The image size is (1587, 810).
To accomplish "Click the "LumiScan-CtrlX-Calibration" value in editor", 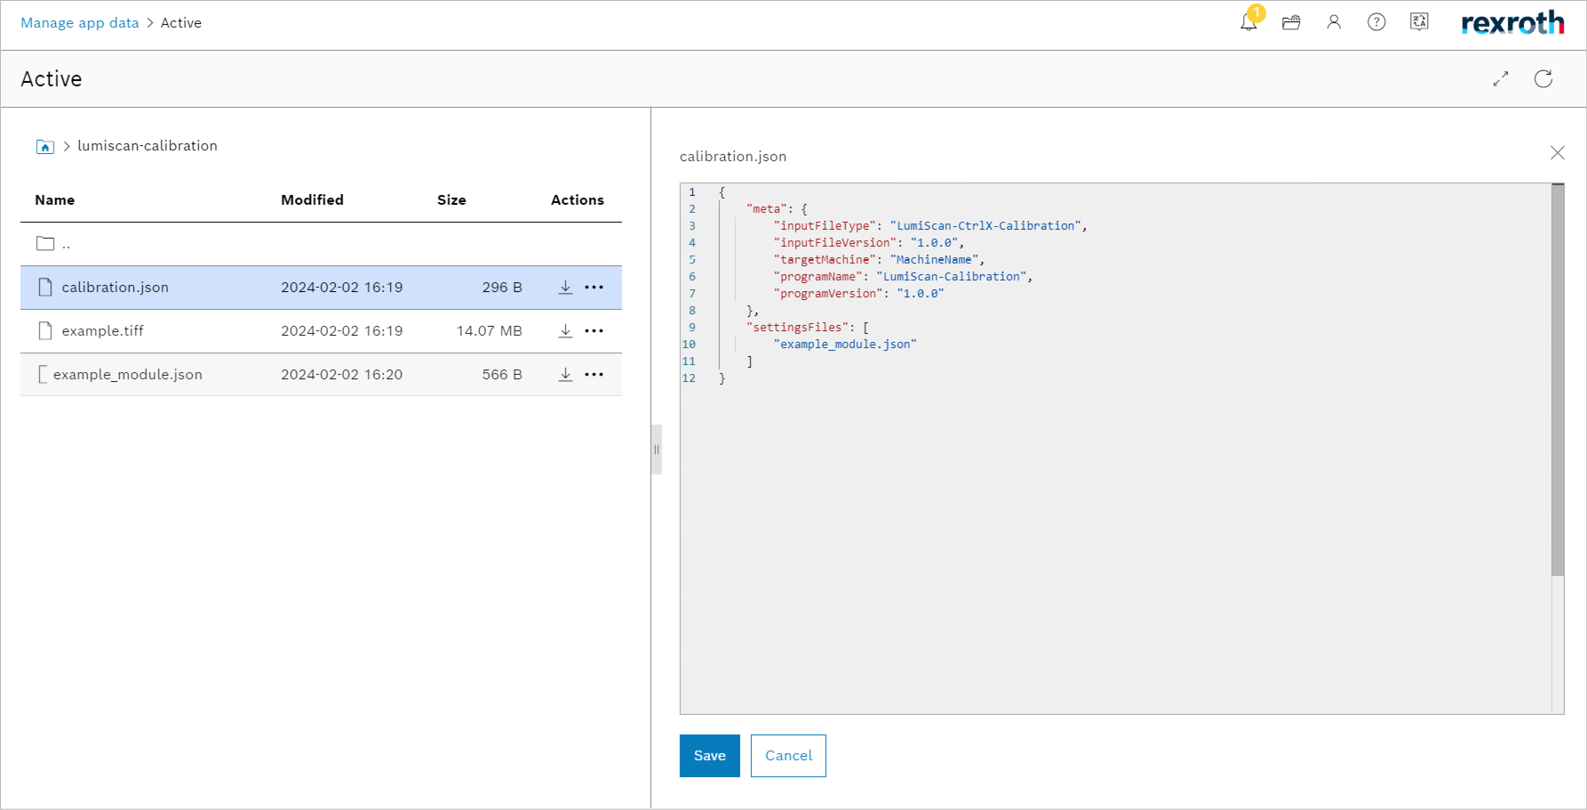I will point(985,226).
